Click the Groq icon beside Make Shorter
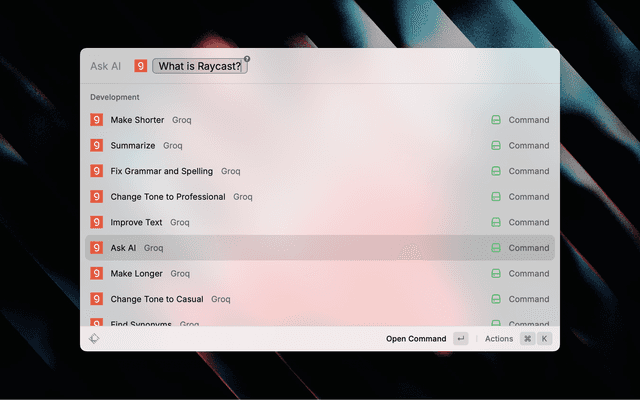Screen dimensions: 640x400 tap(97, 120)
